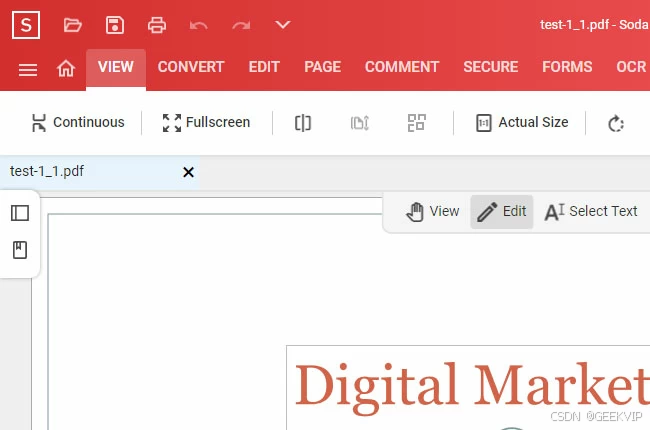Switch to the SECURE tab

491,67
